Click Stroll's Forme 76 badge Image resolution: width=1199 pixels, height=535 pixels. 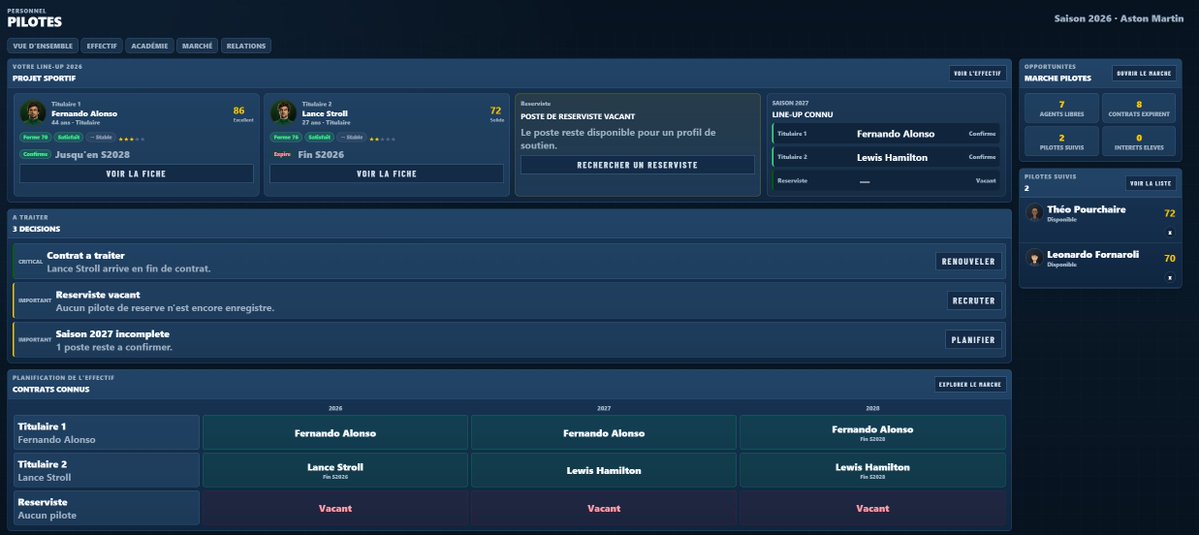pyautogui.click(x=286, y=138)
